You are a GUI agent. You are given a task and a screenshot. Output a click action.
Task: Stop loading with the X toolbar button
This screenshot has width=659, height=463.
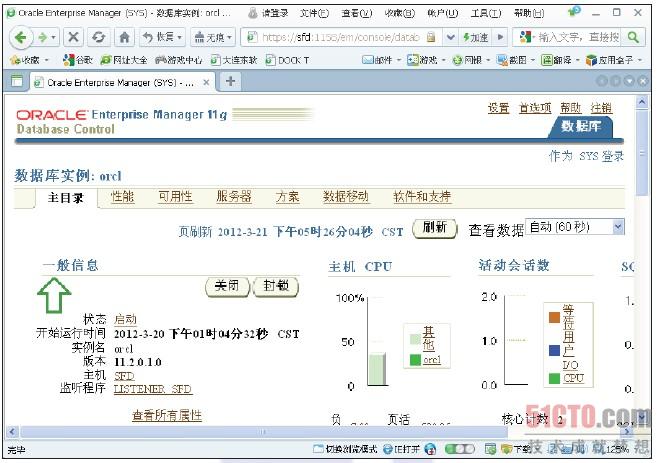(74, 37)
